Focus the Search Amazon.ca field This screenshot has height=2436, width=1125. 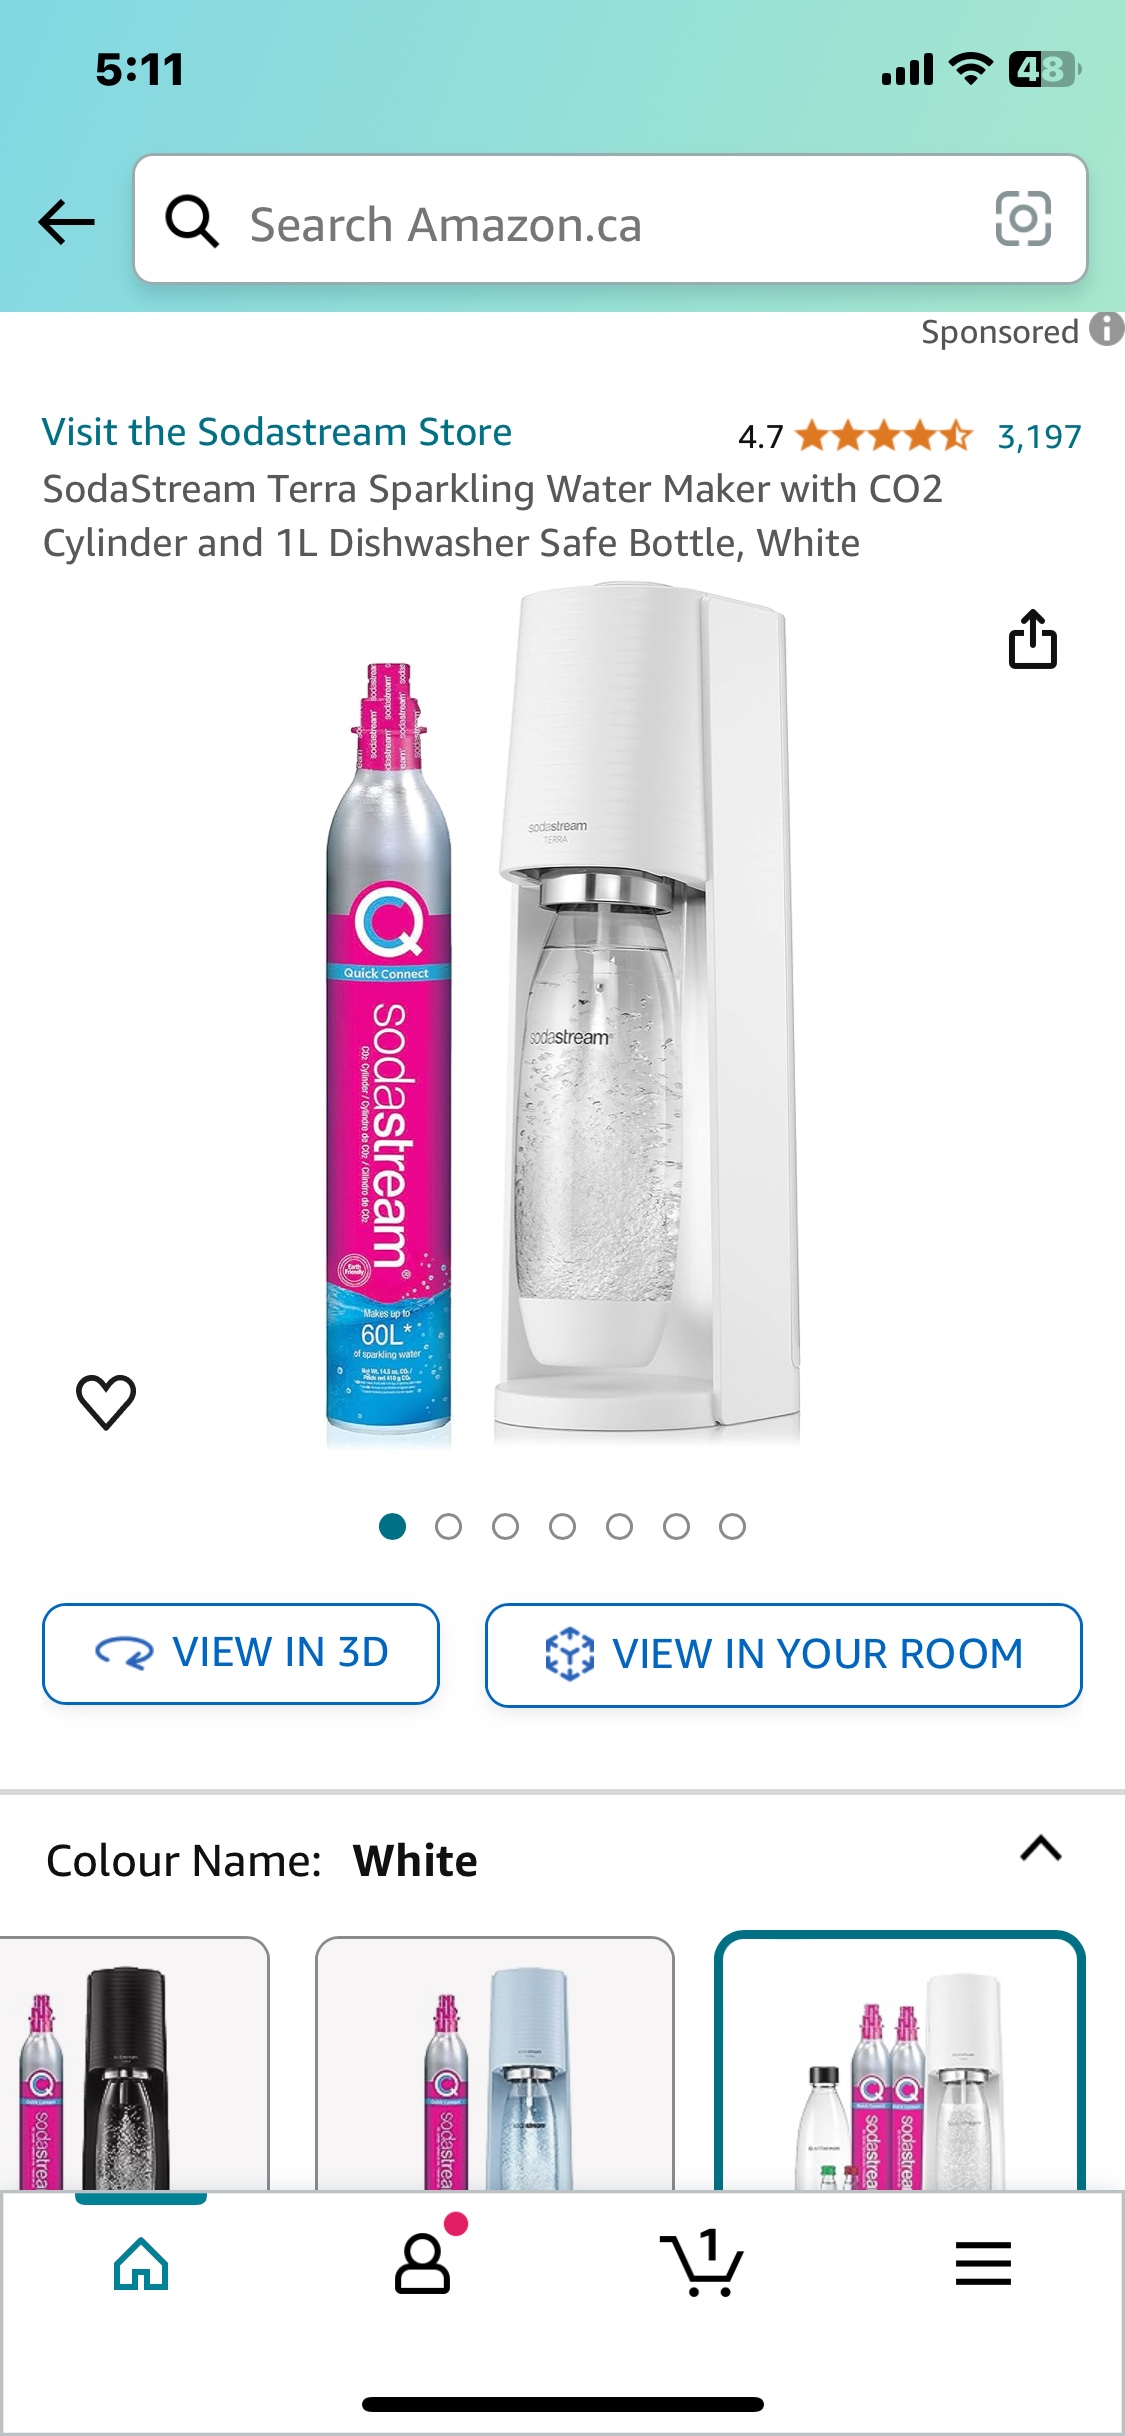click(x=610, y=219)
